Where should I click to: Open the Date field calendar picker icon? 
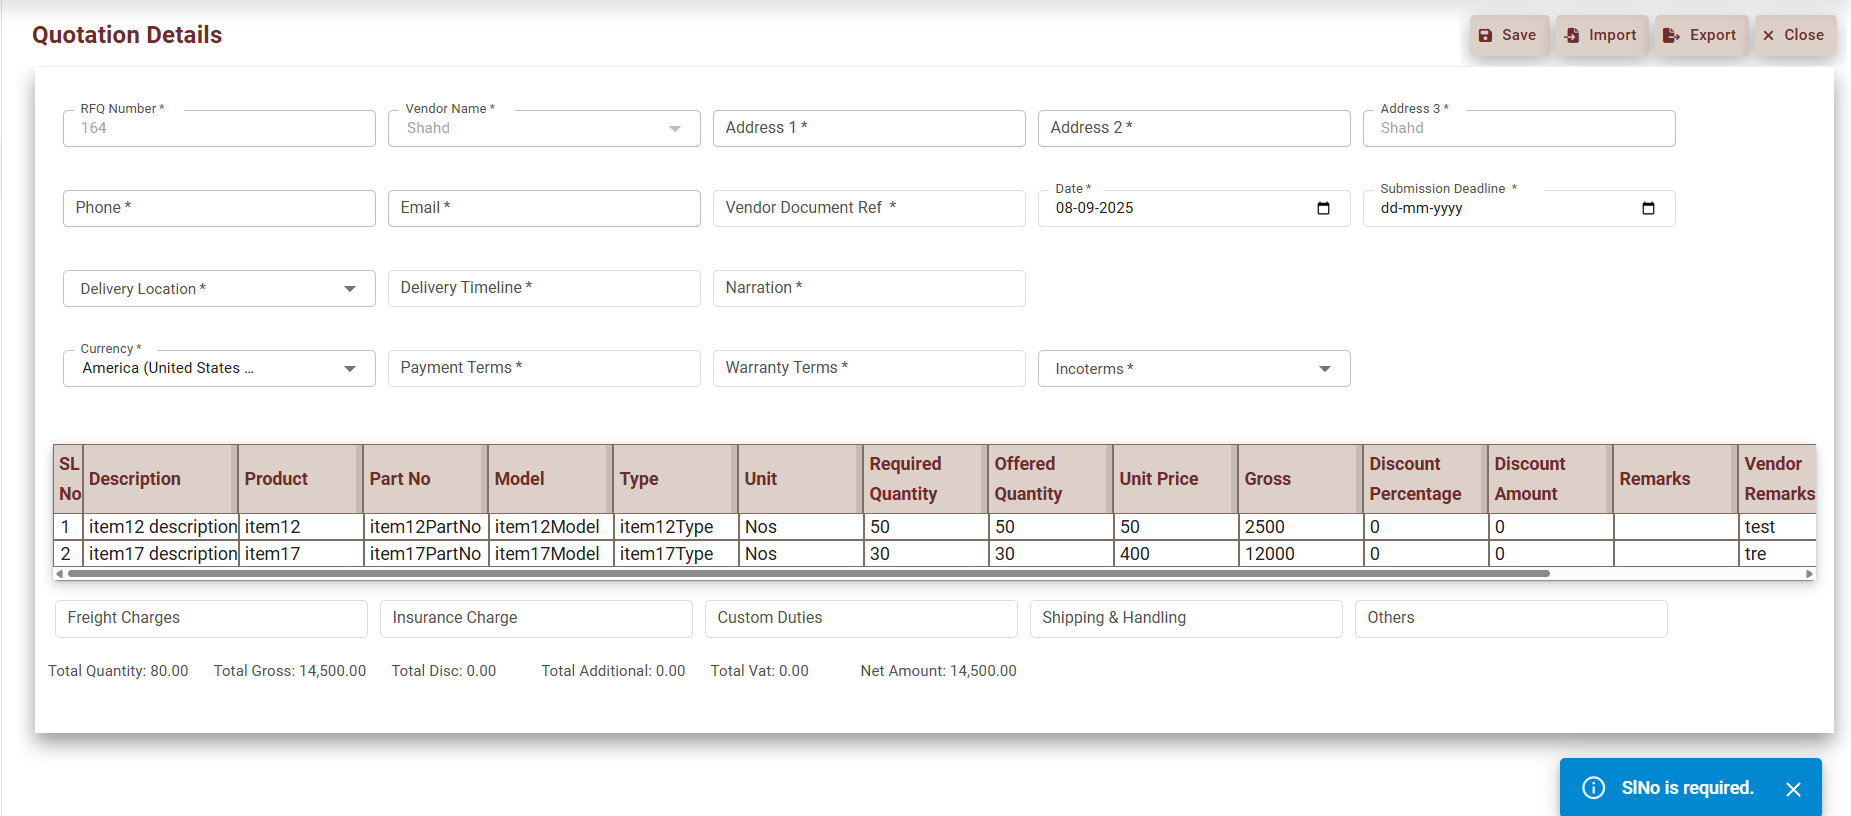1323,208
